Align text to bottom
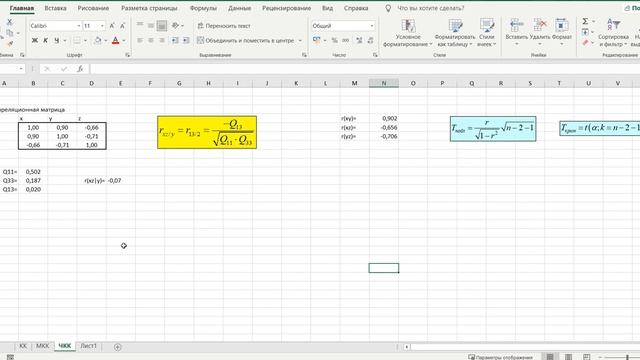The width and height of the screenshot is (640, 360). pyautogui.click(x=162, y=26)
